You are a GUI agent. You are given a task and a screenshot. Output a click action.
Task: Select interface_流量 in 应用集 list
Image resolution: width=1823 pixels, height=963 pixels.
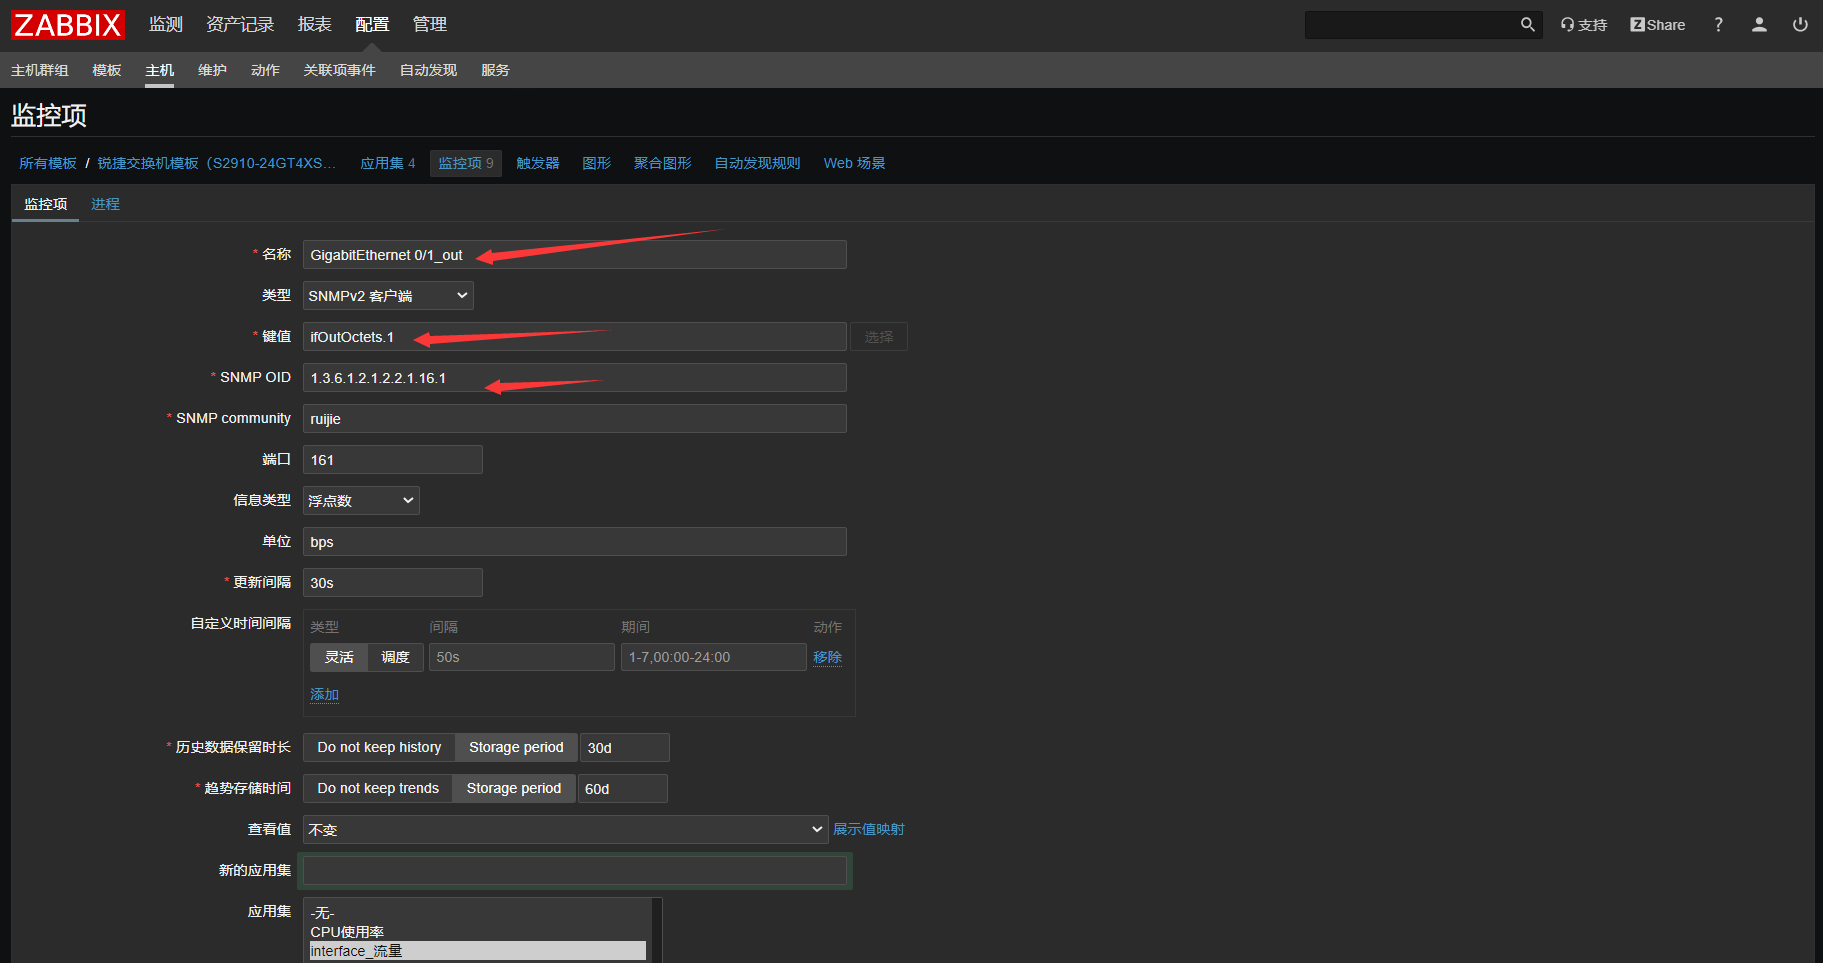(x=478, y=951)
